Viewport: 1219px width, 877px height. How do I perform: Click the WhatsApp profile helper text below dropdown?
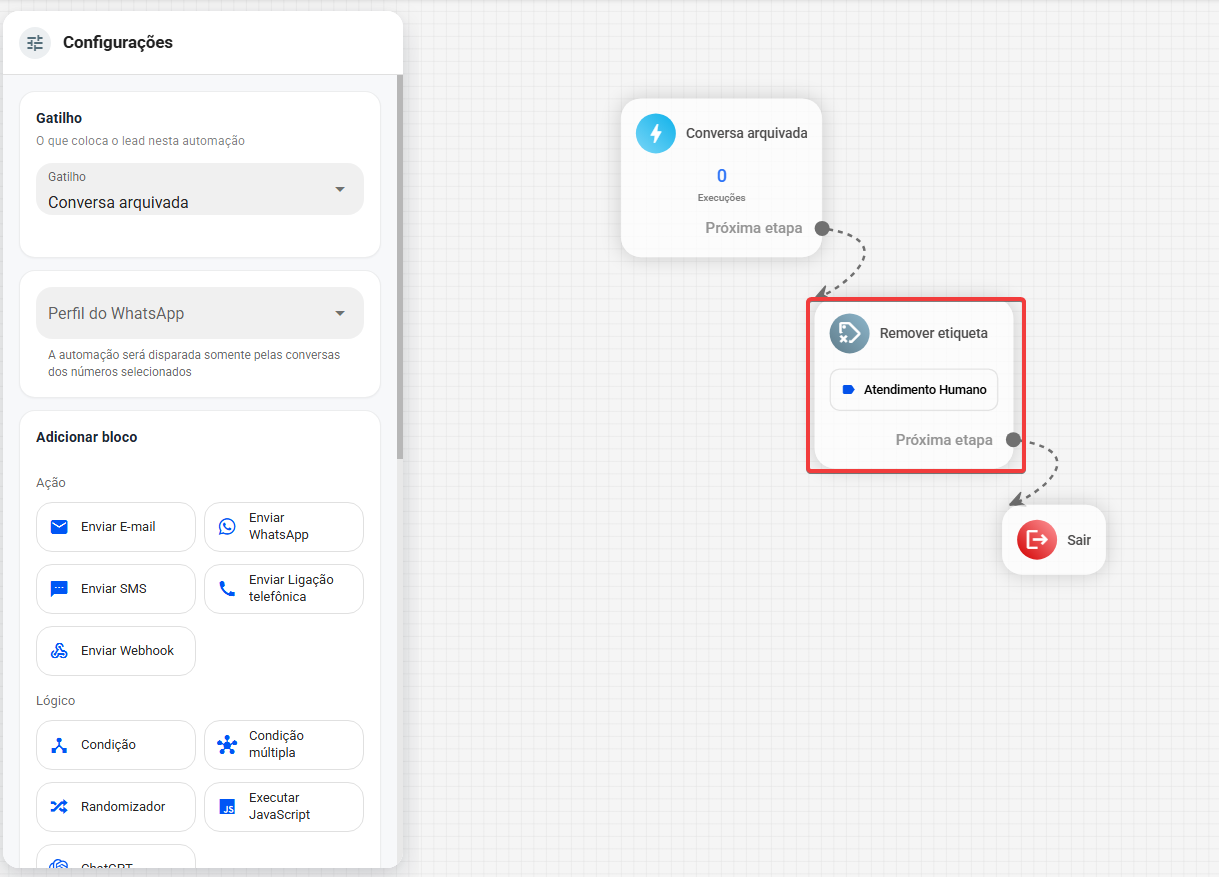point(194,364)
